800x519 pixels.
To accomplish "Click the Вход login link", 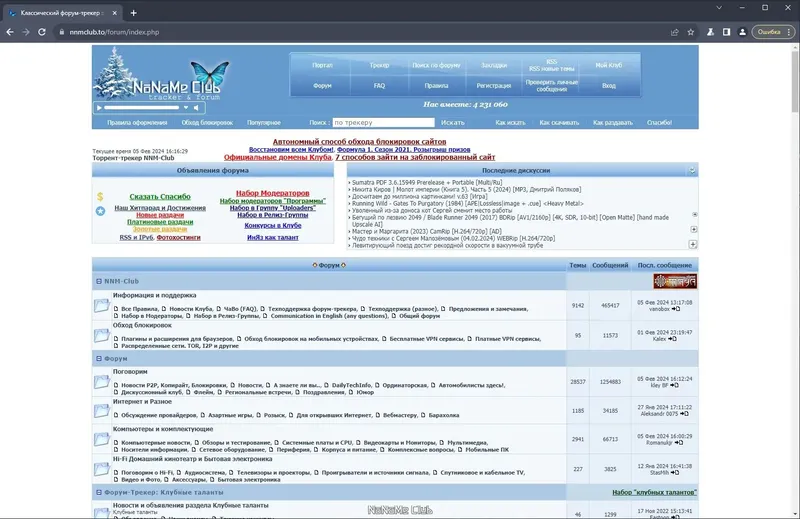I will (609, 86).
